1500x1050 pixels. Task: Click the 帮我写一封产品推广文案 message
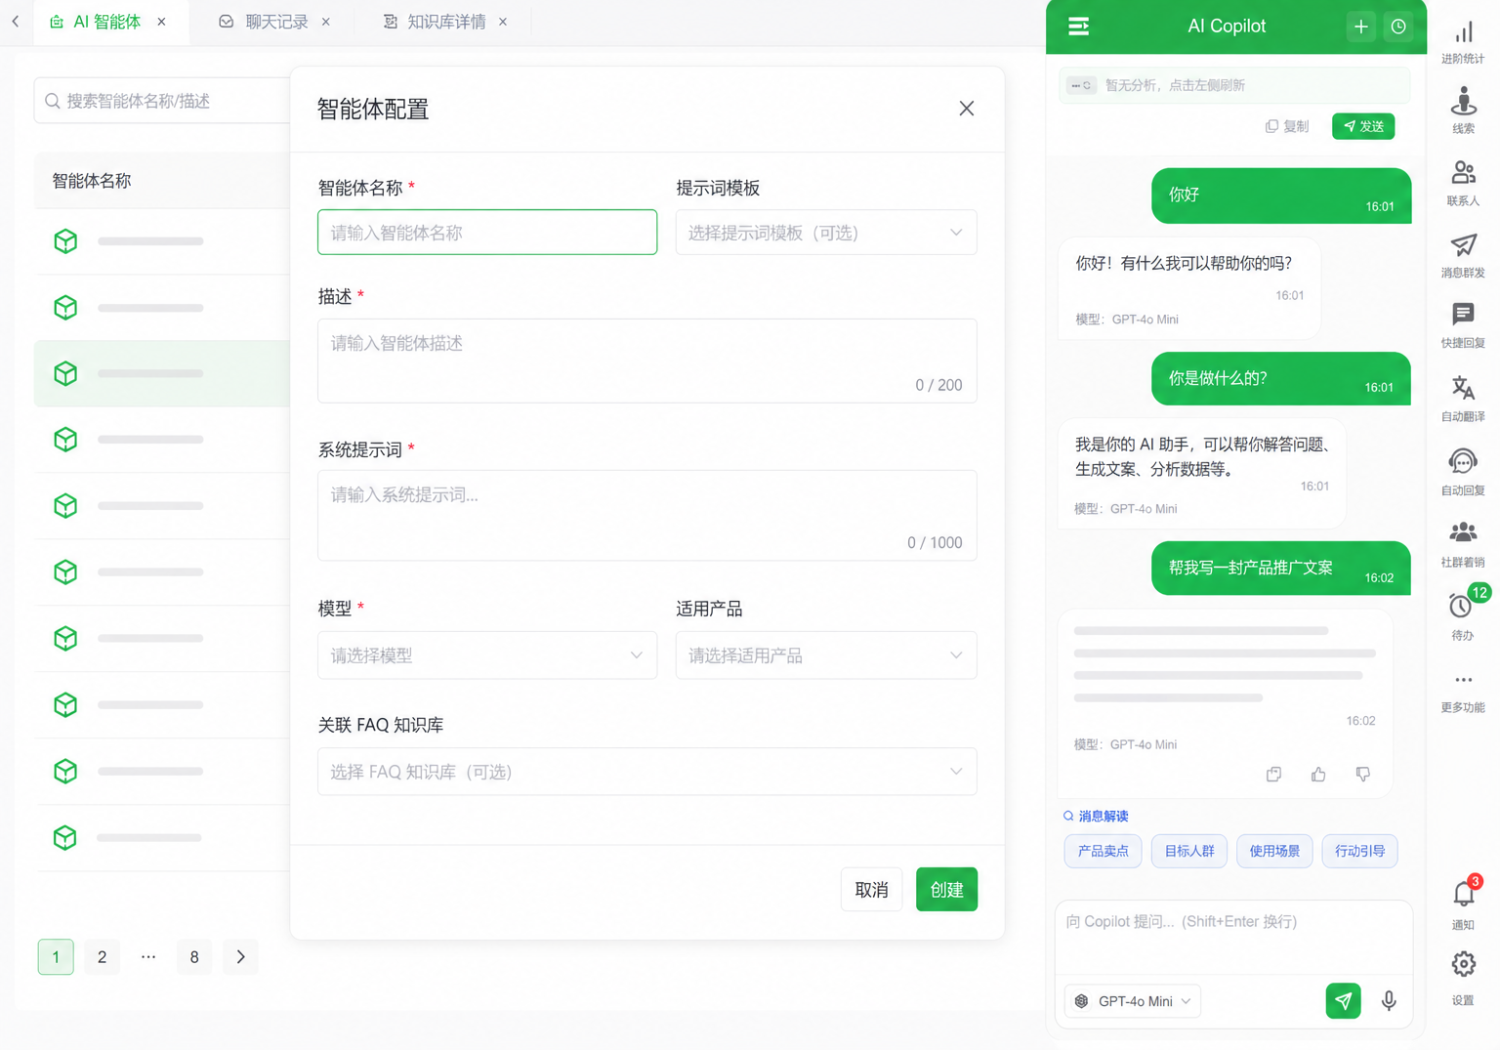[x=1280, y=568]
